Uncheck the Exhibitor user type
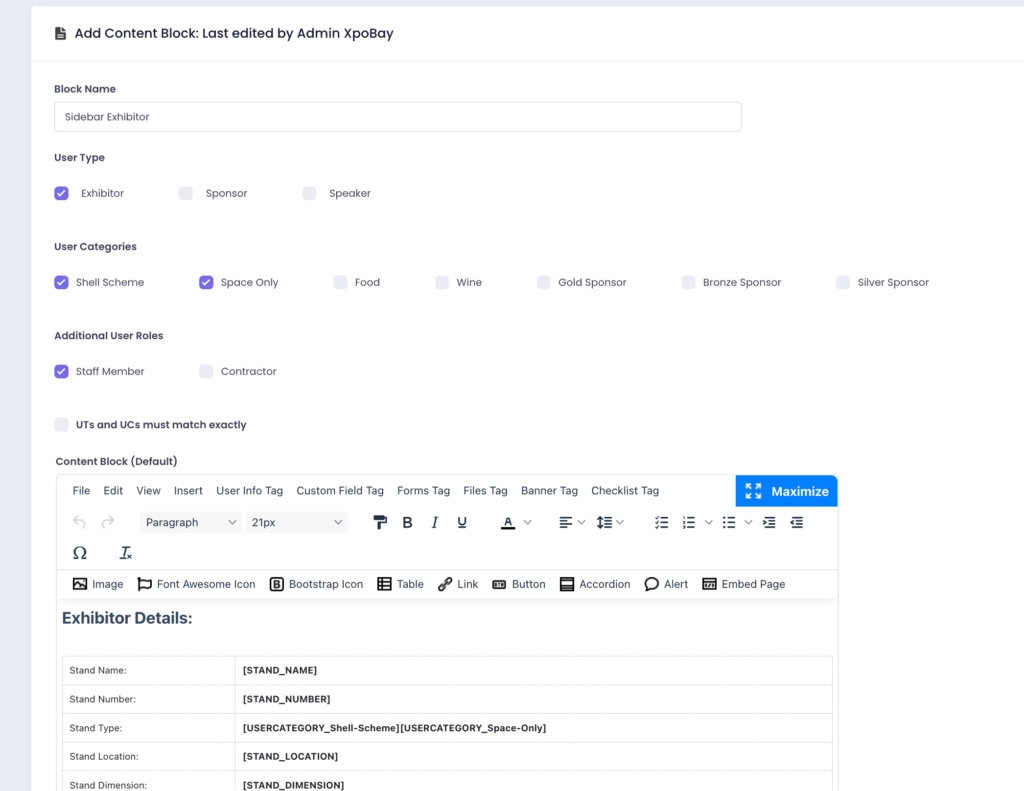 coord(62,193)
